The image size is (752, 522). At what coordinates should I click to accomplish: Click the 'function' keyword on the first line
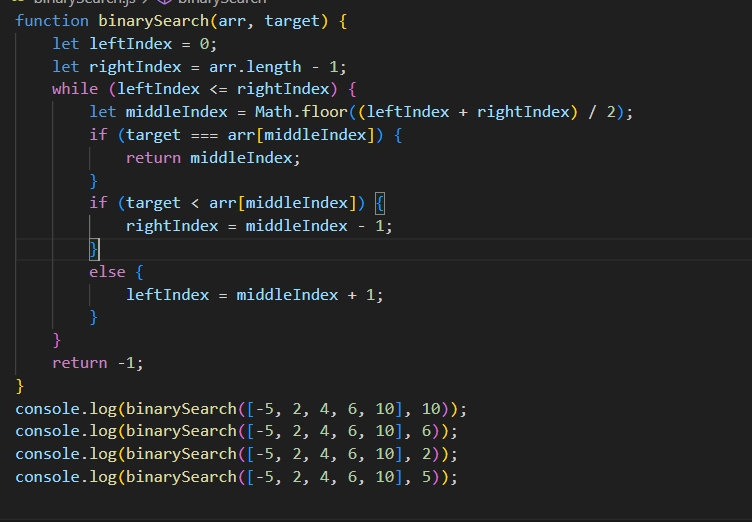(x=52, y=21)
